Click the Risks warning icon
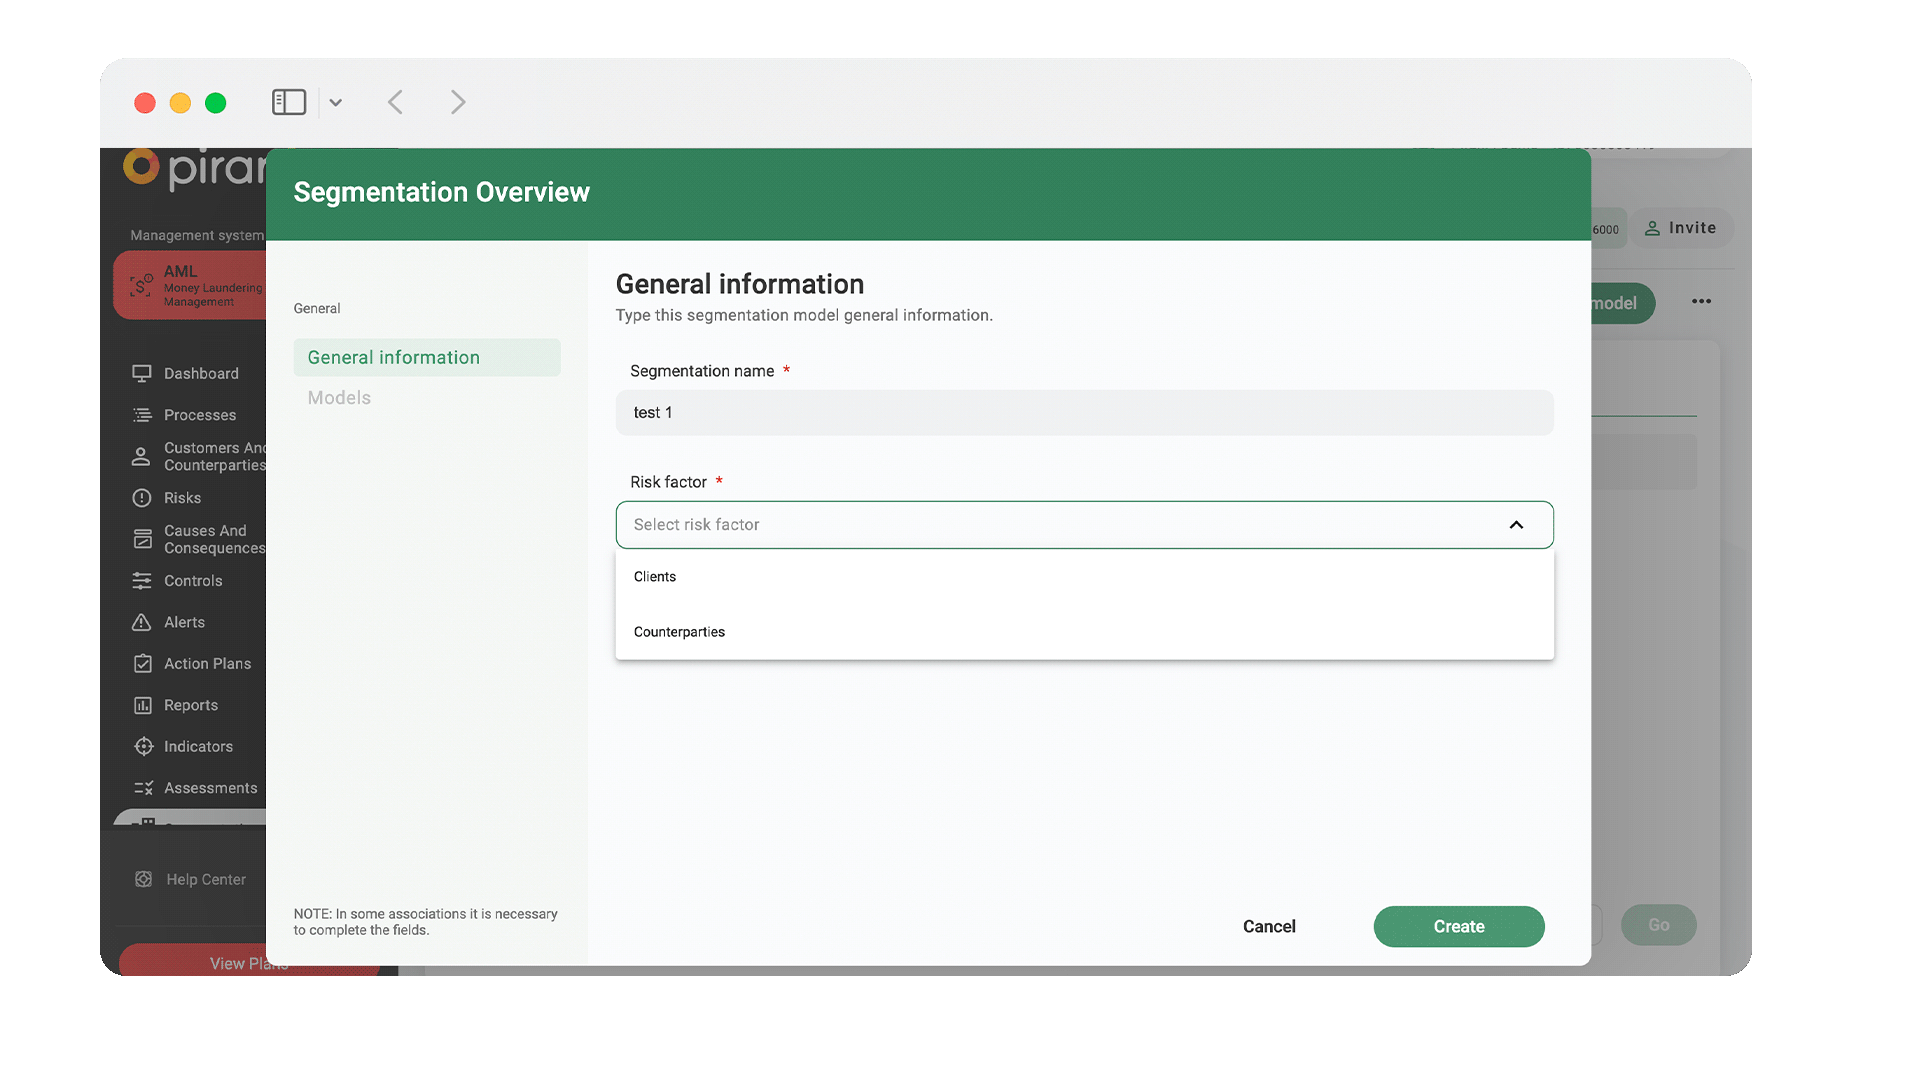Viewport: 1920px width, 1080px height. coord(142,498)
